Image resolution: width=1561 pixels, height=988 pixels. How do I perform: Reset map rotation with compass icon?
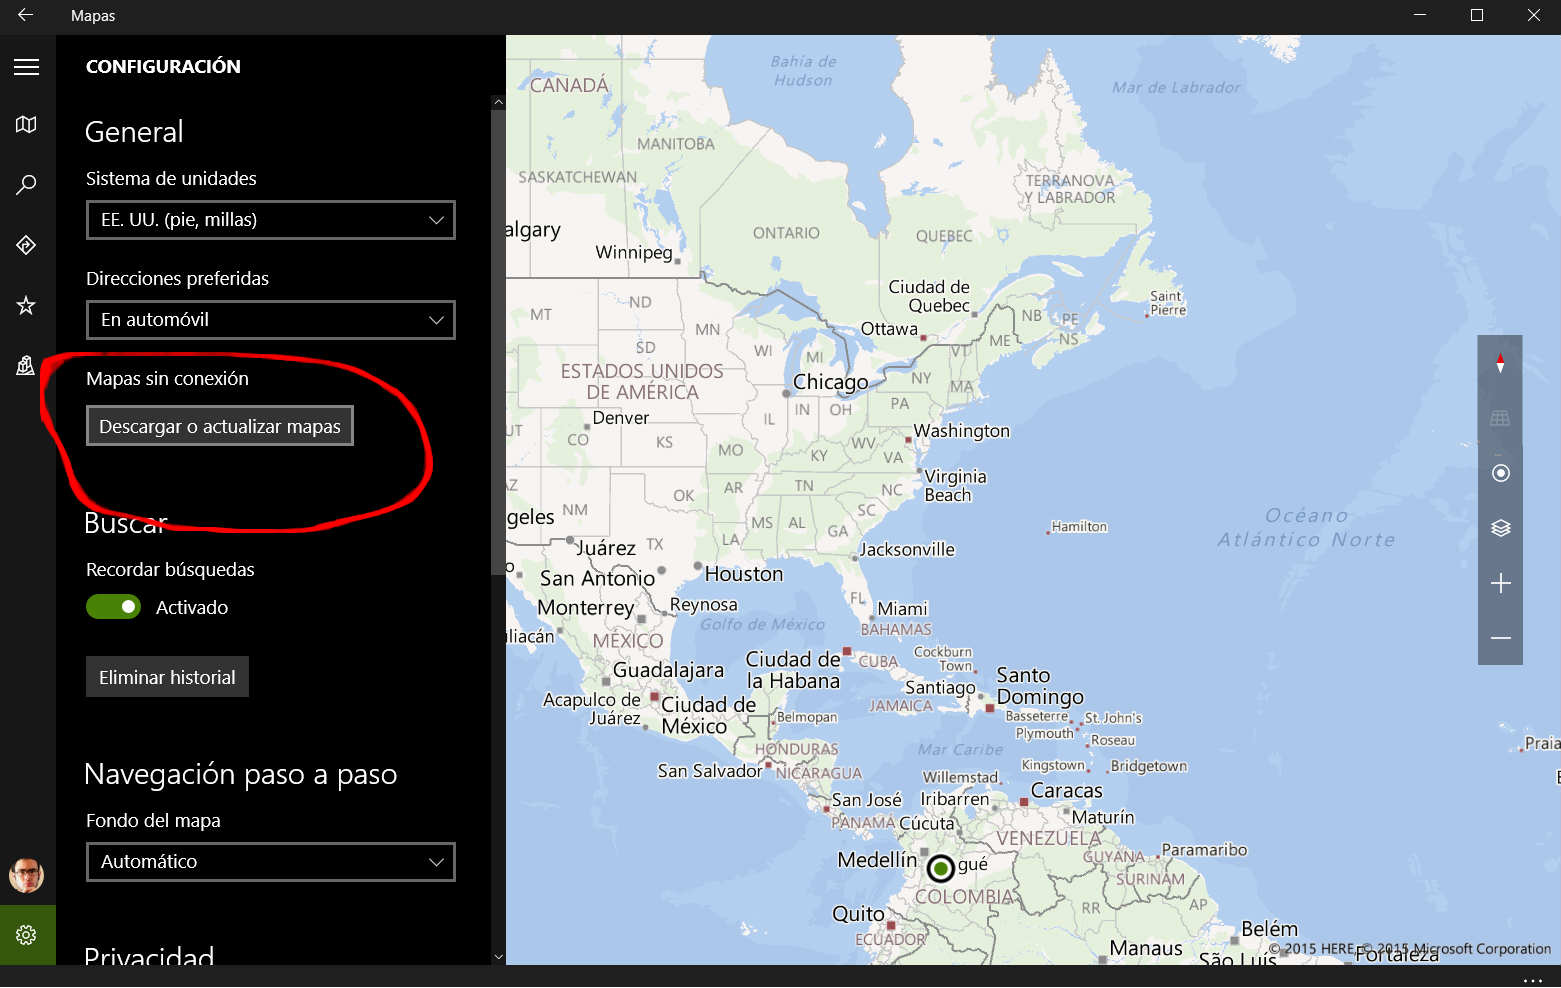pyautogui.click(x=1500, y=363)
